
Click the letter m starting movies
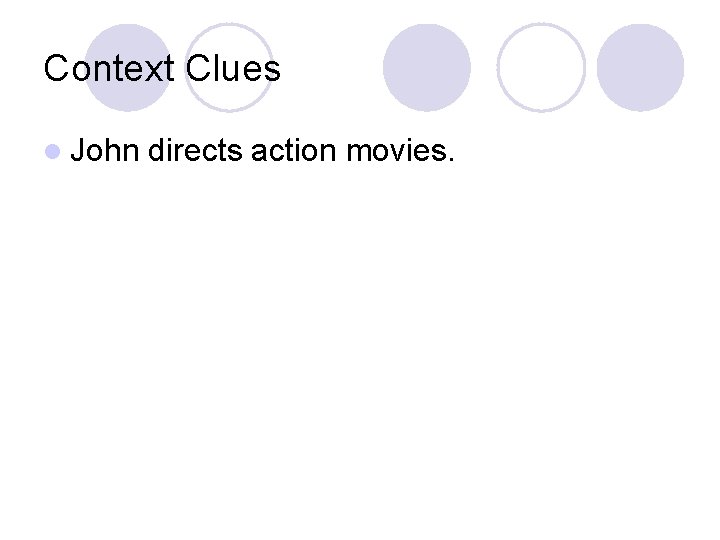[360, 153]
